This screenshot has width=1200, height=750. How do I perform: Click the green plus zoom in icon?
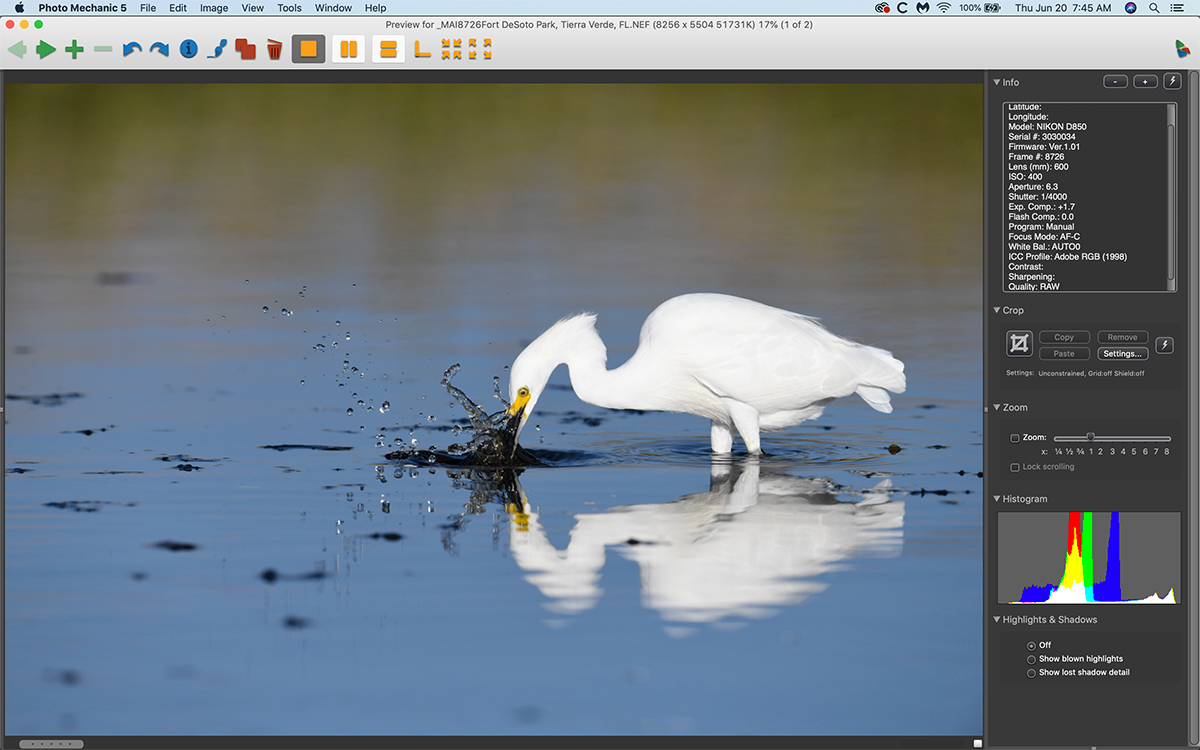pos(74,49)
